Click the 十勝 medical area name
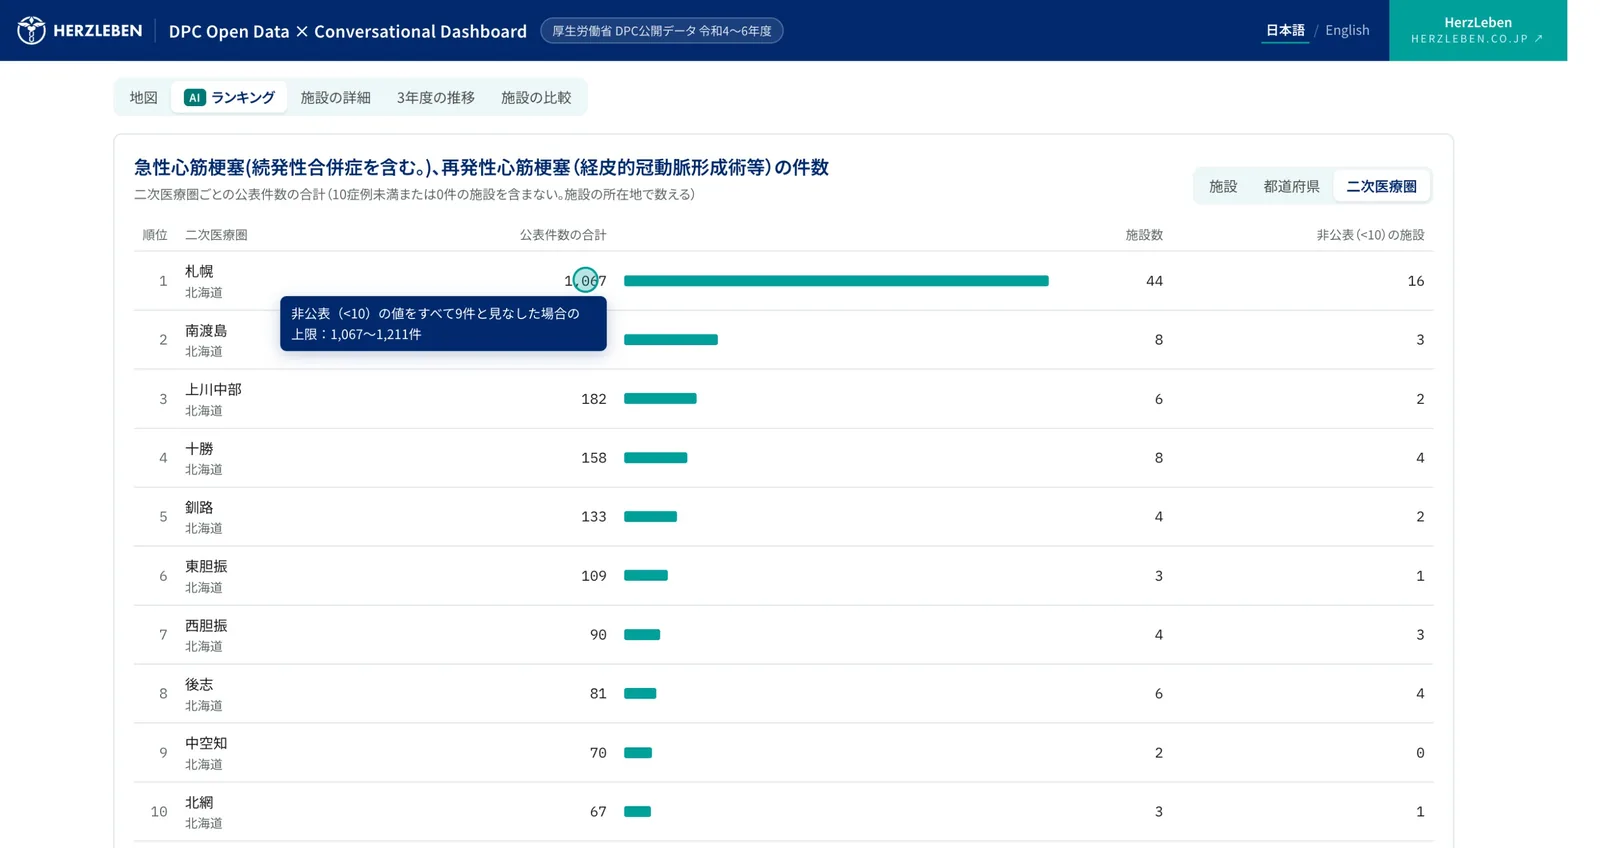1600x848 pixels. pyautogui.click(x=199, y=448)
